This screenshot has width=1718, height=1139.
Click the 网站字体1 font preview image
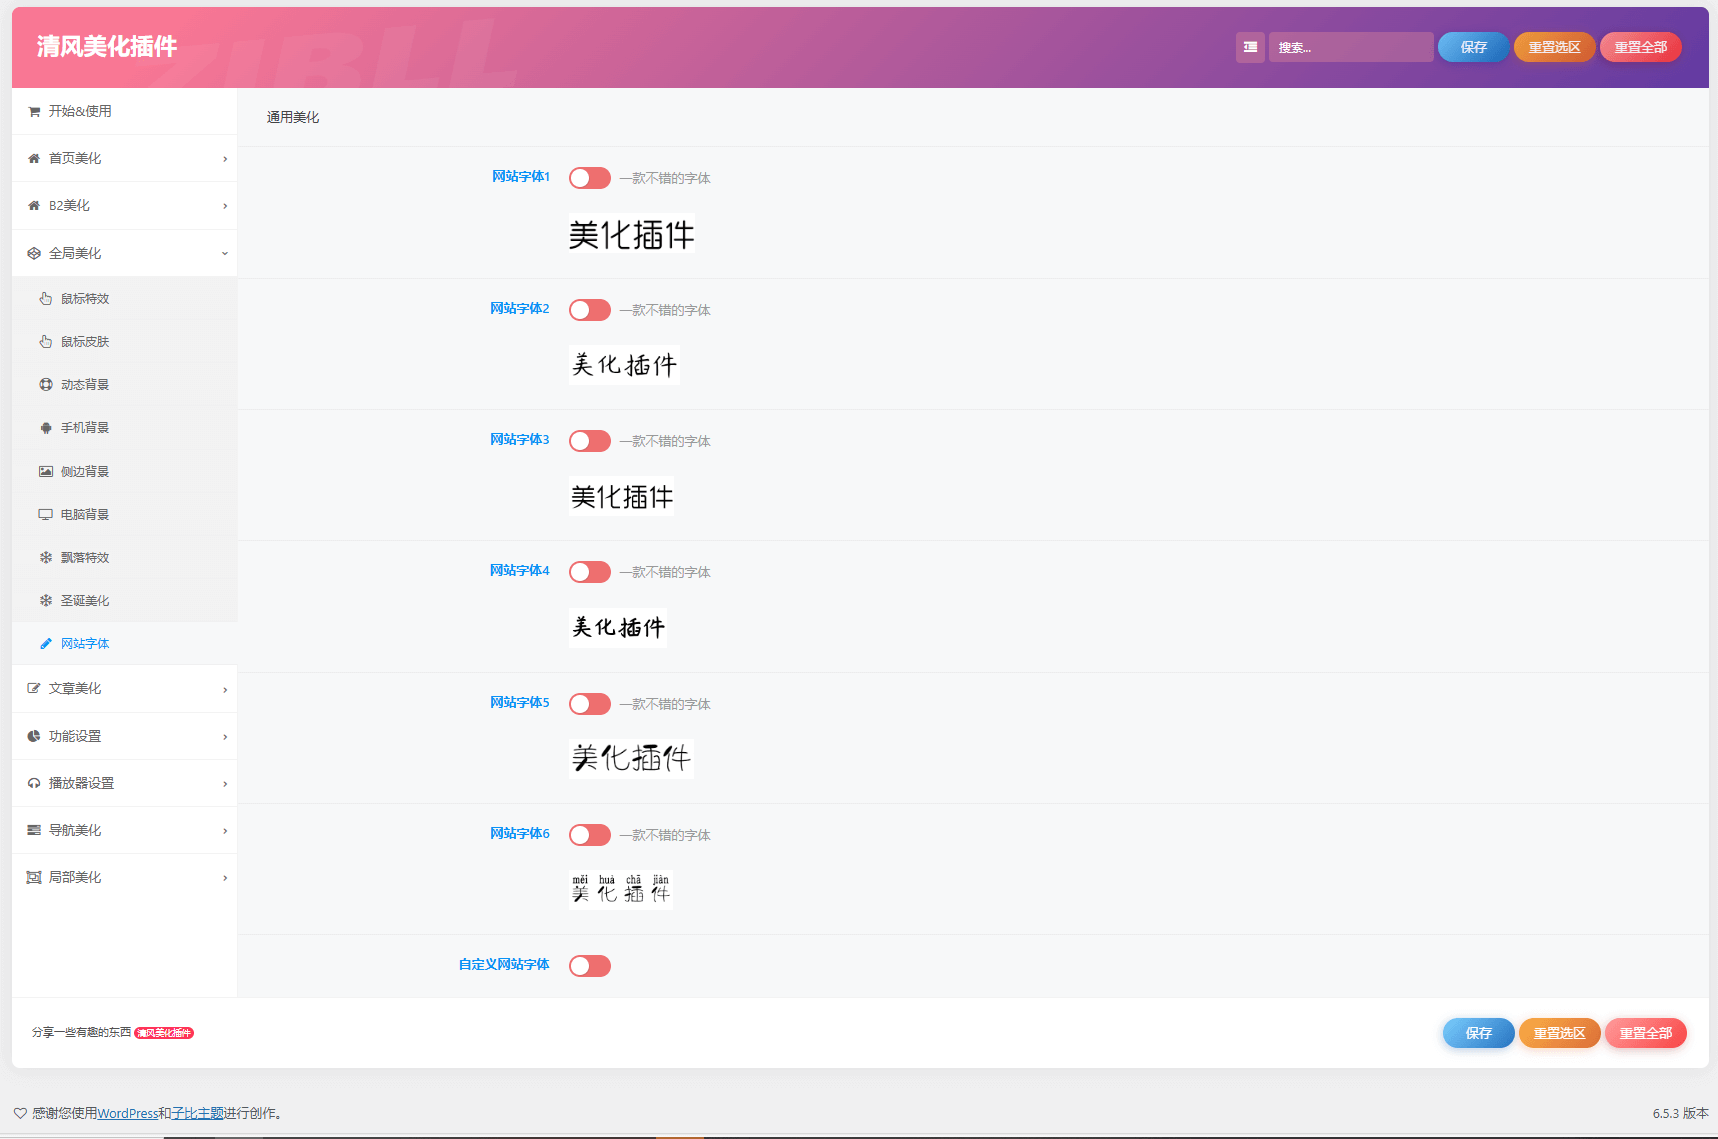pyautogui.click(x=632, y=234)
